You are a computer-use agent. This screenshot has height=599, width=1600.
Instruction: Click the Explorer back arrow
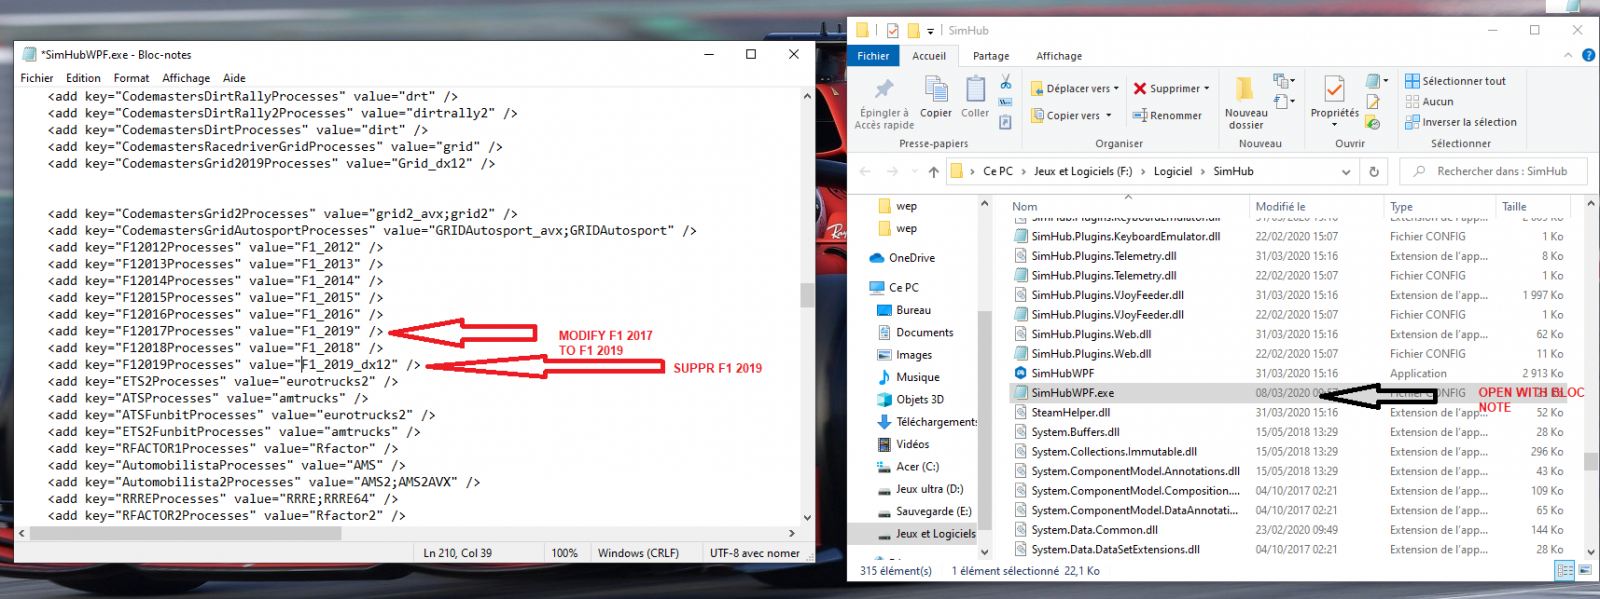click(866, 172)
